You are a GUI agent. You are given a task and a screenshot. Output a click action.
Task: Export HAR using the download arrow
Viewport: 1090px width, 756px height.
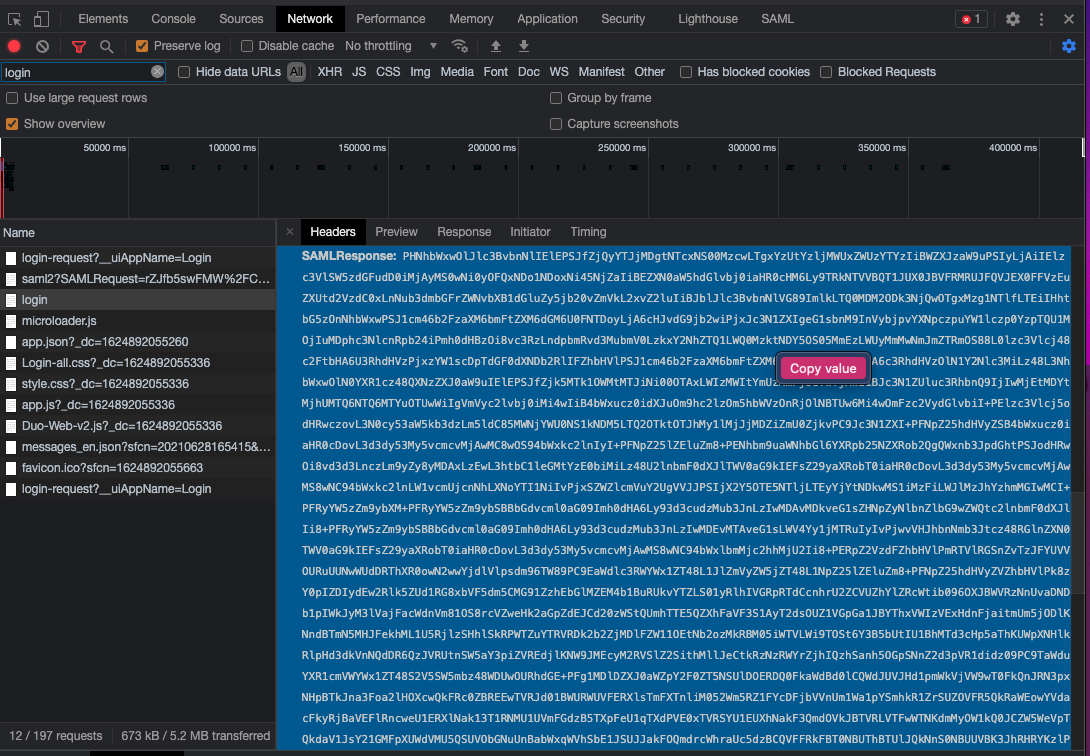click(x=523, y=45)
